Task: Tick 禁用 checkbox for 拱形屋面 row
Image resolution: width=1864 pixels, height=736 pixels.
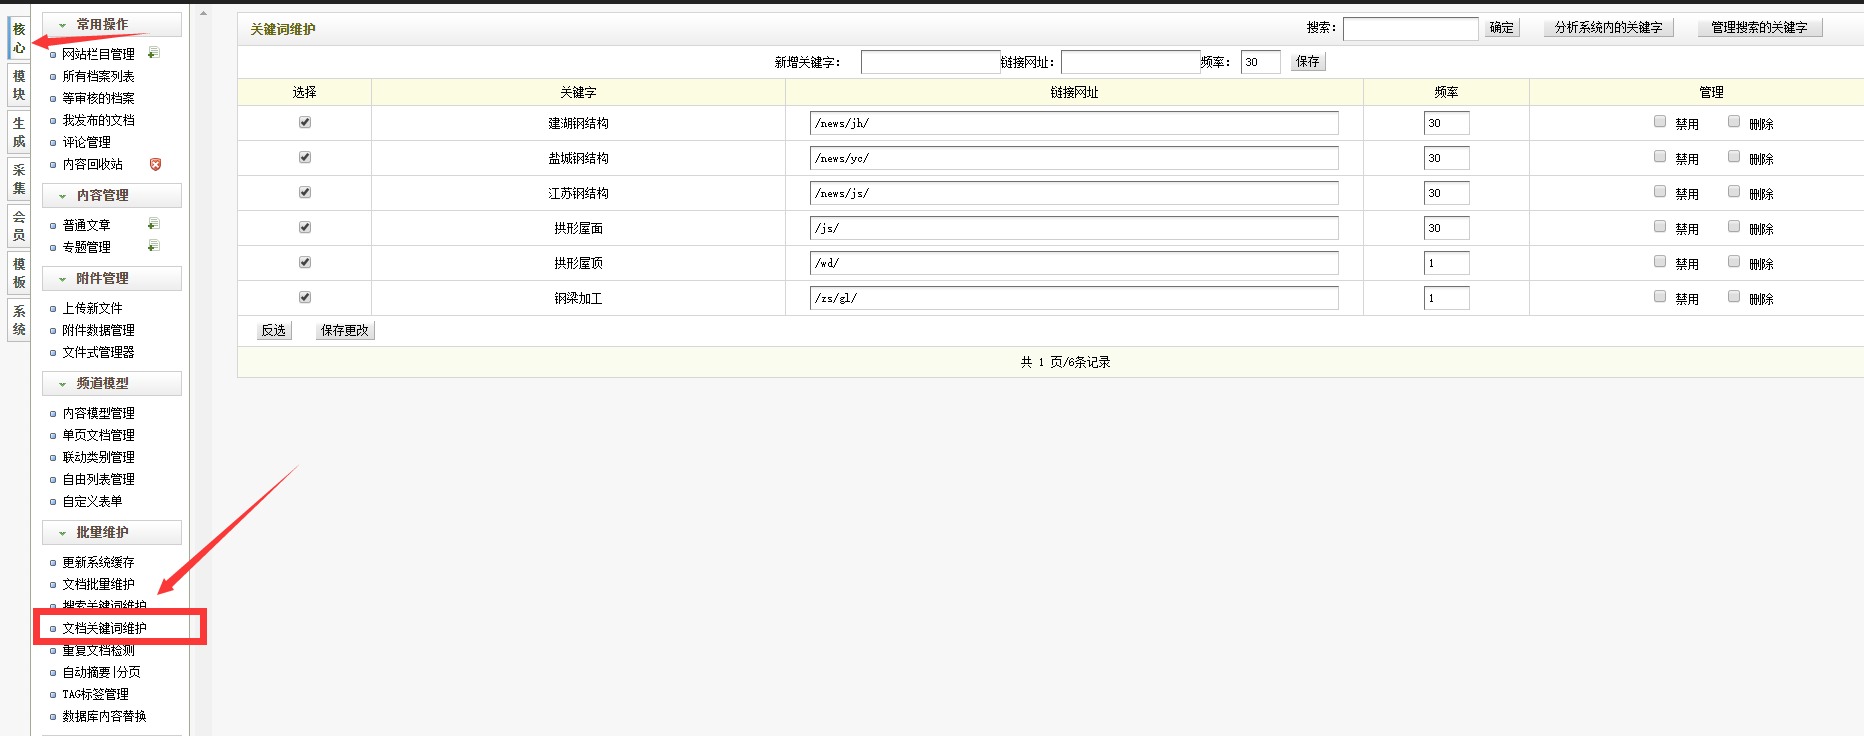Action: pyautogui.click(x=1660, y=227)
